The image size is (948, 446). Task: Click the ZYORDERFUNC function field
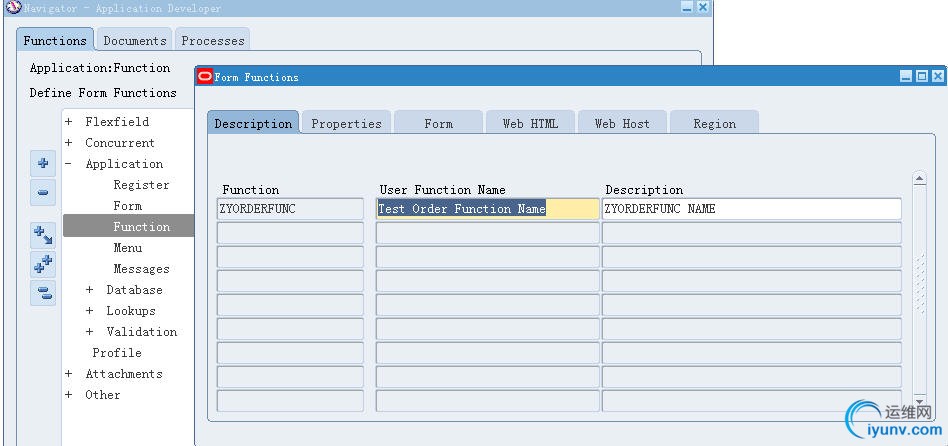coord(290,209)
